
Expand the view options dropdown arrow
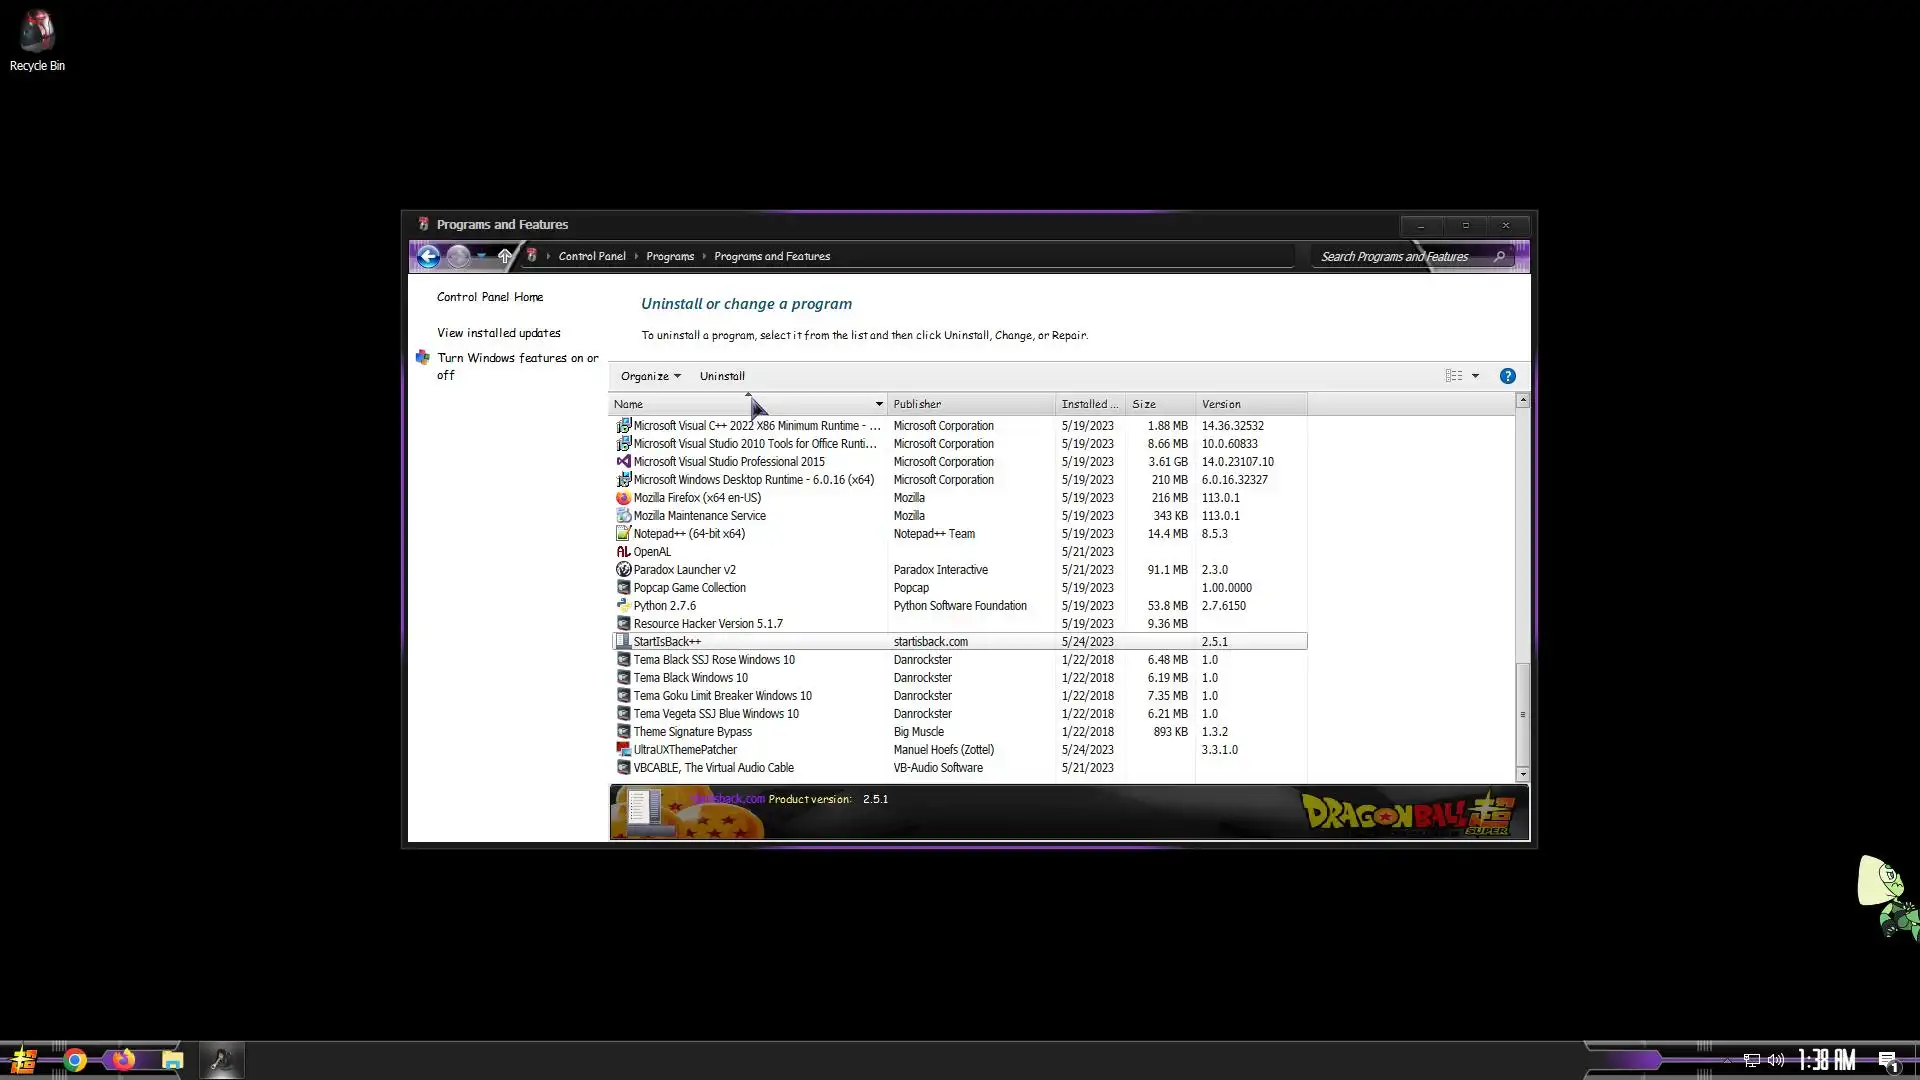[x=1475, y=376]
